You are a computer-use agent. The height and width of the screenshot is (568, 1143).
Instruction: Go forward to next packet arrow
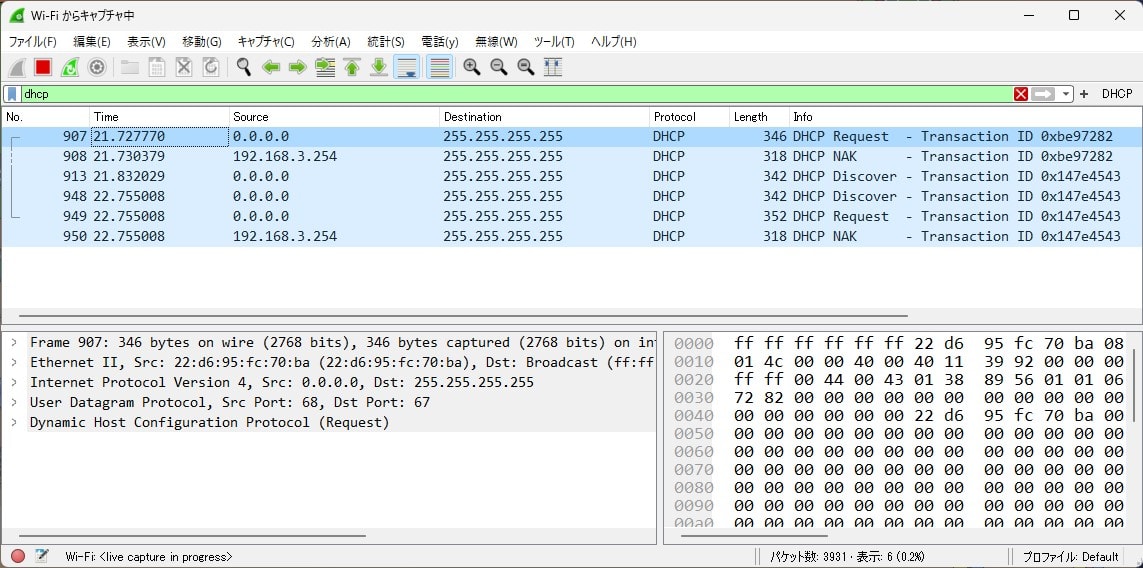[x=297, y=68]
